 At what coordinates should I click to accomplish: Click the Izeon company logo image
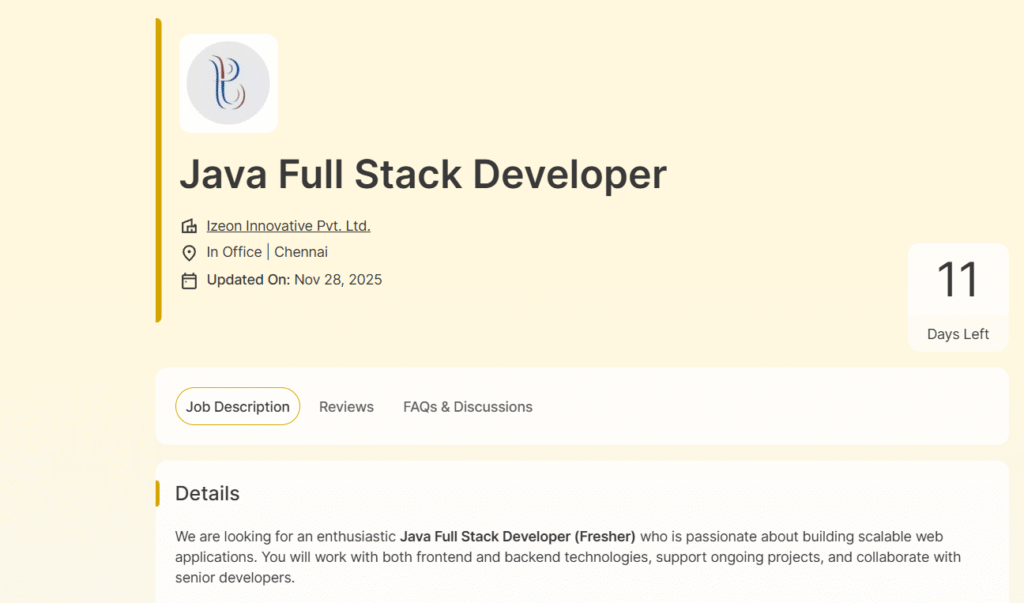click(x=228, y=83)
